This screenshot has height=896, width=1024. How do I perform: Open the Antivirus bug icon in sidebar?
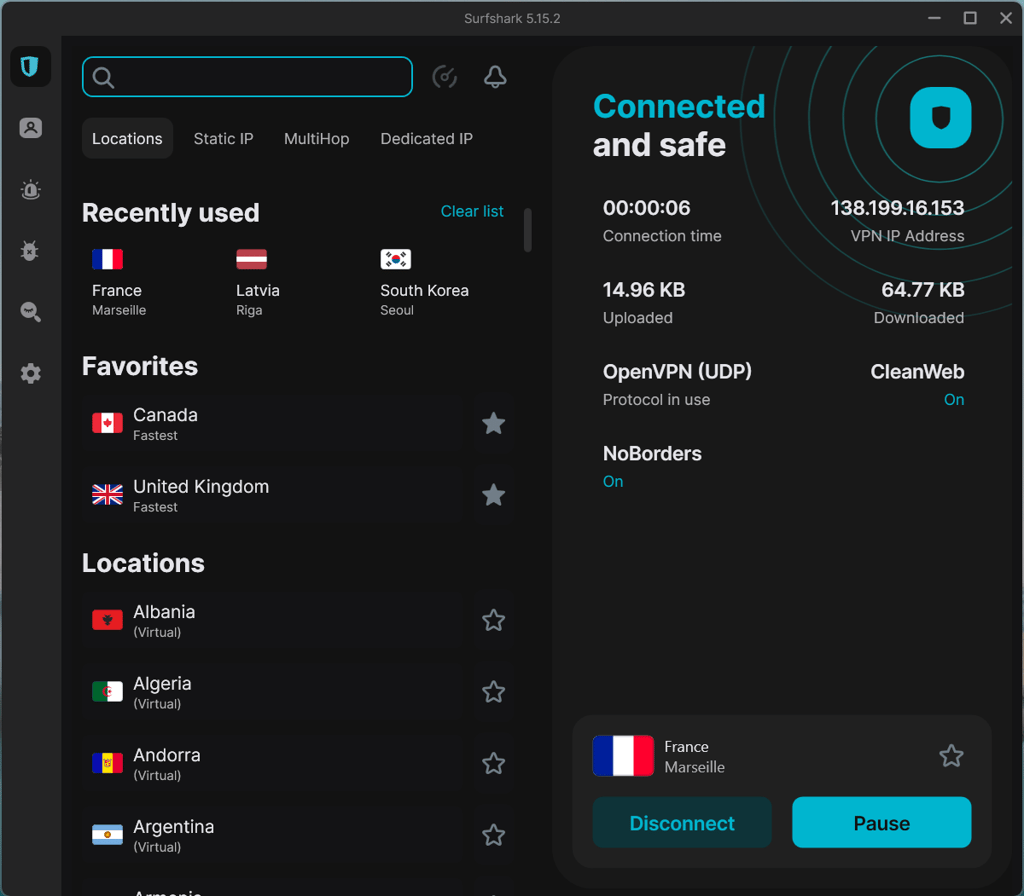tap(30, 251)
